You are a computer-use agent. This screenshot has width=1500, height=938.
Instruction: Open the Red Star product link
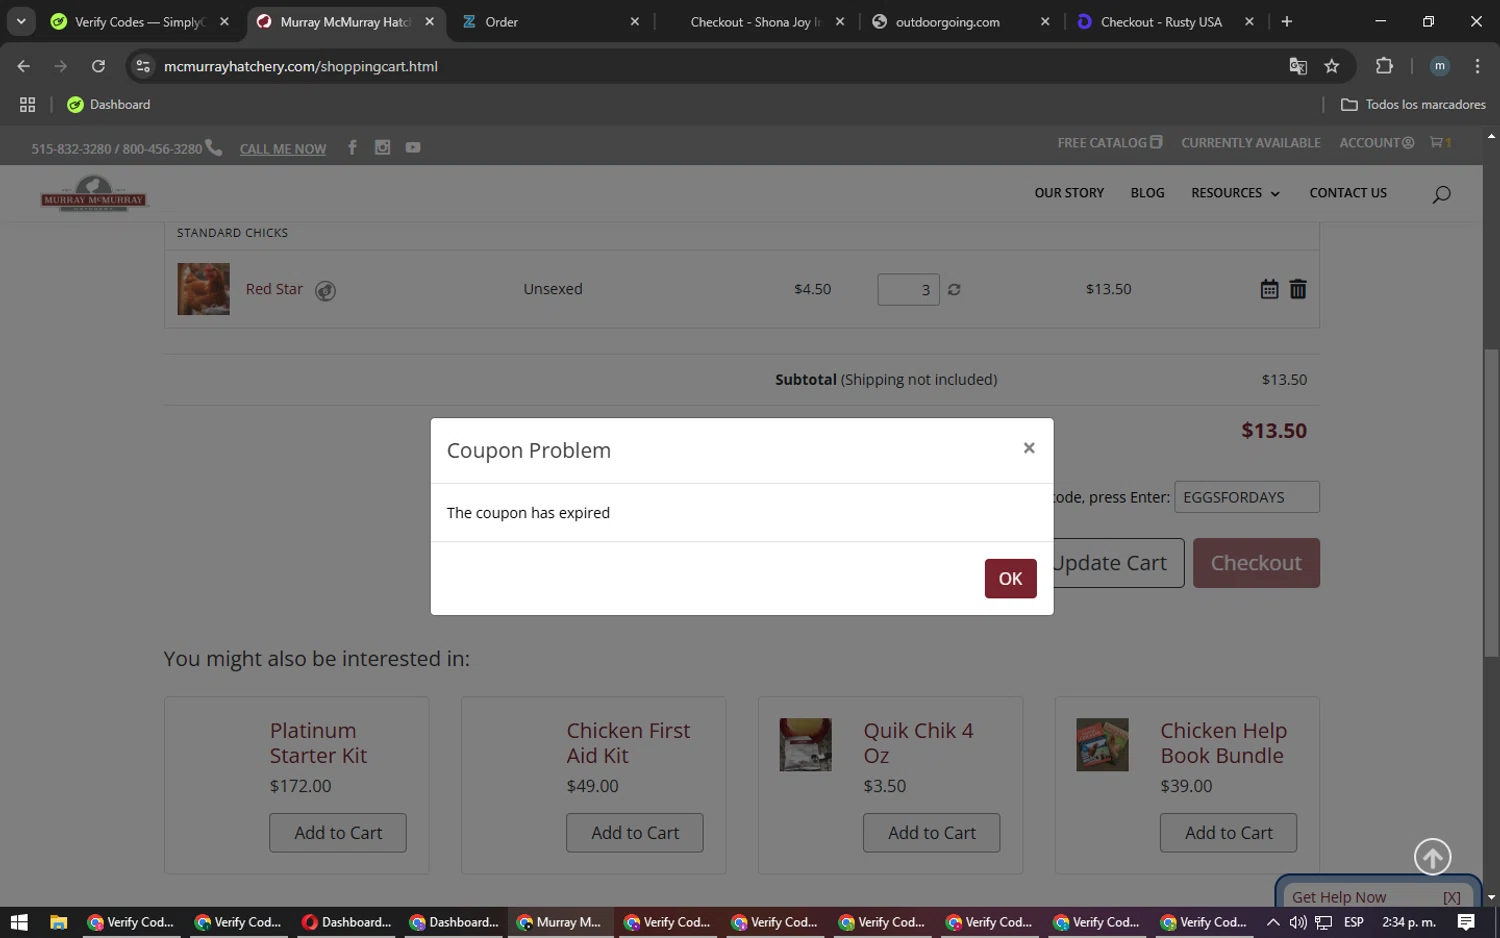[274, 289]
